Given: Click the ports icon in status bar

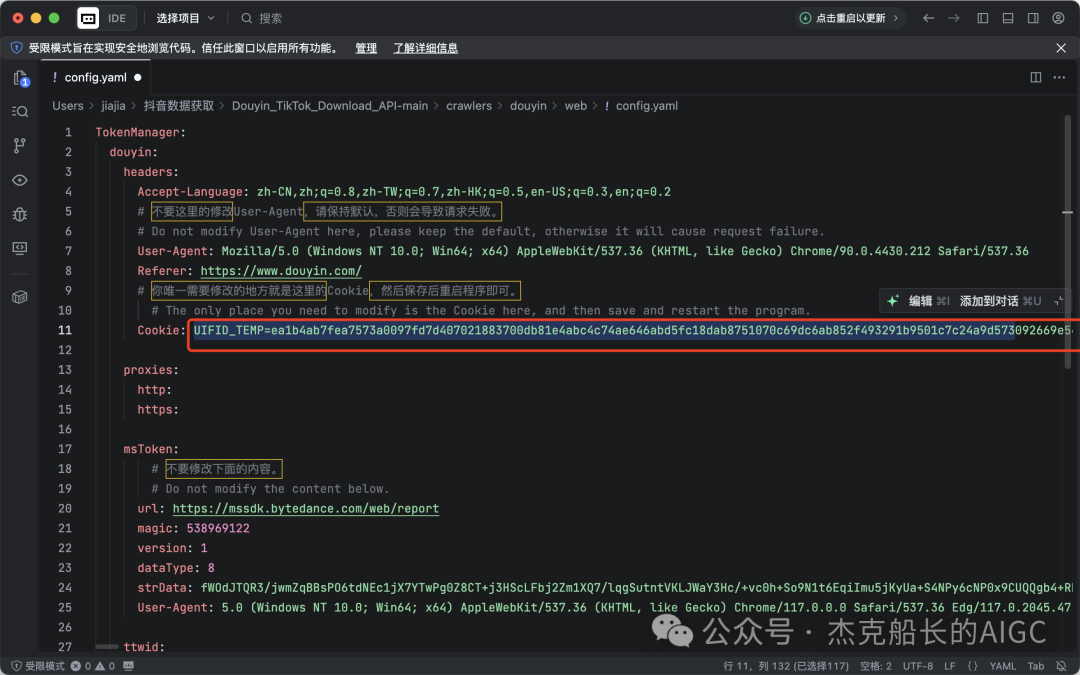Looking at the screenshot, I should point(128,666).
